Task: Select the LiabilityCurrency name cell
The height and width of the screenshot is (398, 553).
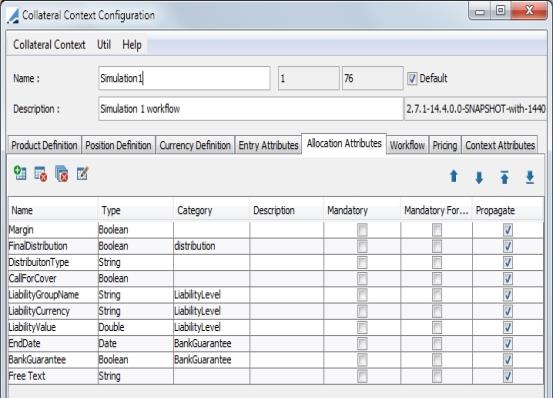Action: point(53,311)
